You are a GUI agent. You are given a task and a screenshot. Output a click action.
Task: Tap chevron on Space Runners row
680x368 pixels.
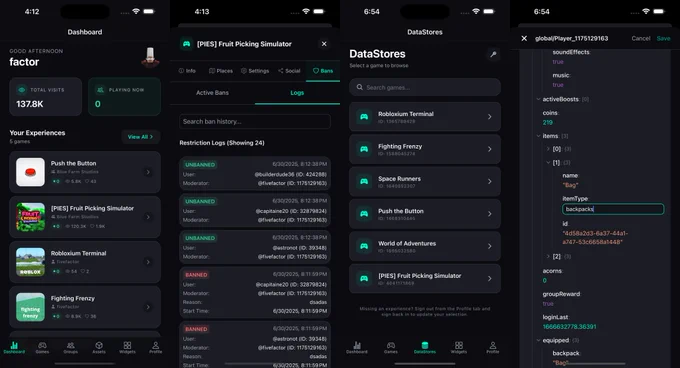click(490, 182)
